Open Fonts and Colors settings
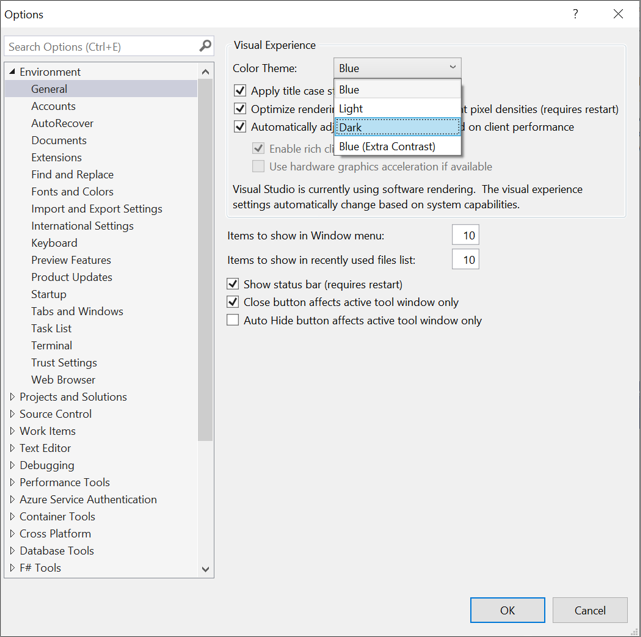This screenshot has width=641, height=637. pyautogui.click(x=72, y=191)
